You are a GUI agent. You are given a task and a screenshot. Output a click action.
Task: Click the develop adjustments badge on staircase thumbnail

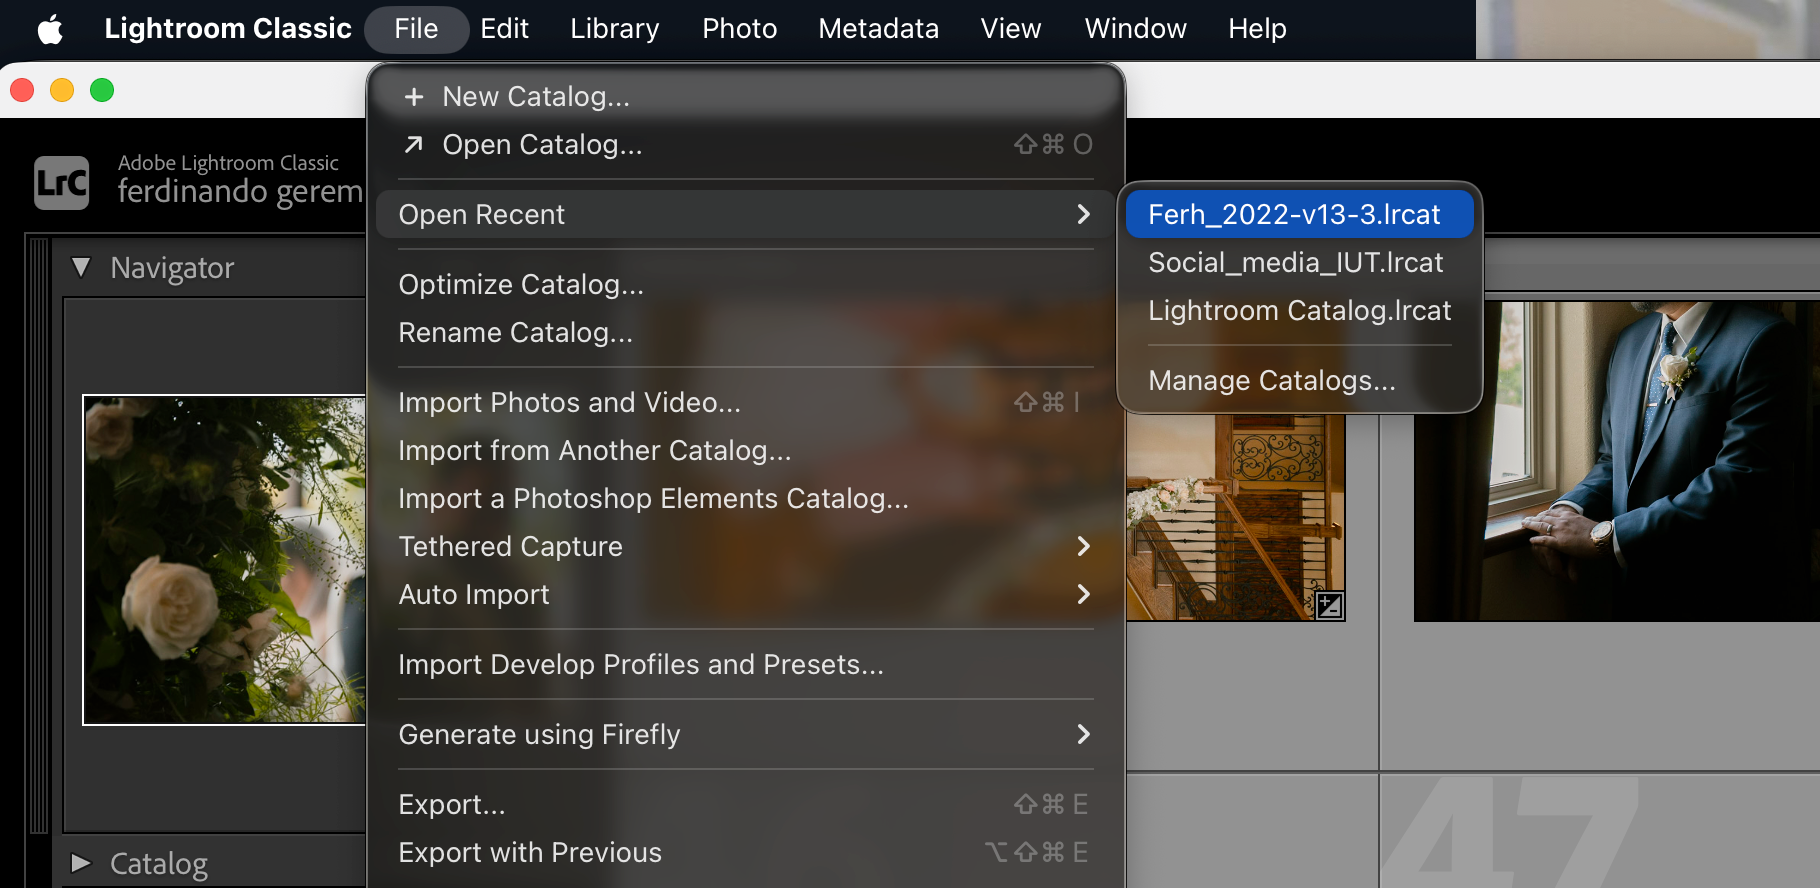[x=1329, y=605]
